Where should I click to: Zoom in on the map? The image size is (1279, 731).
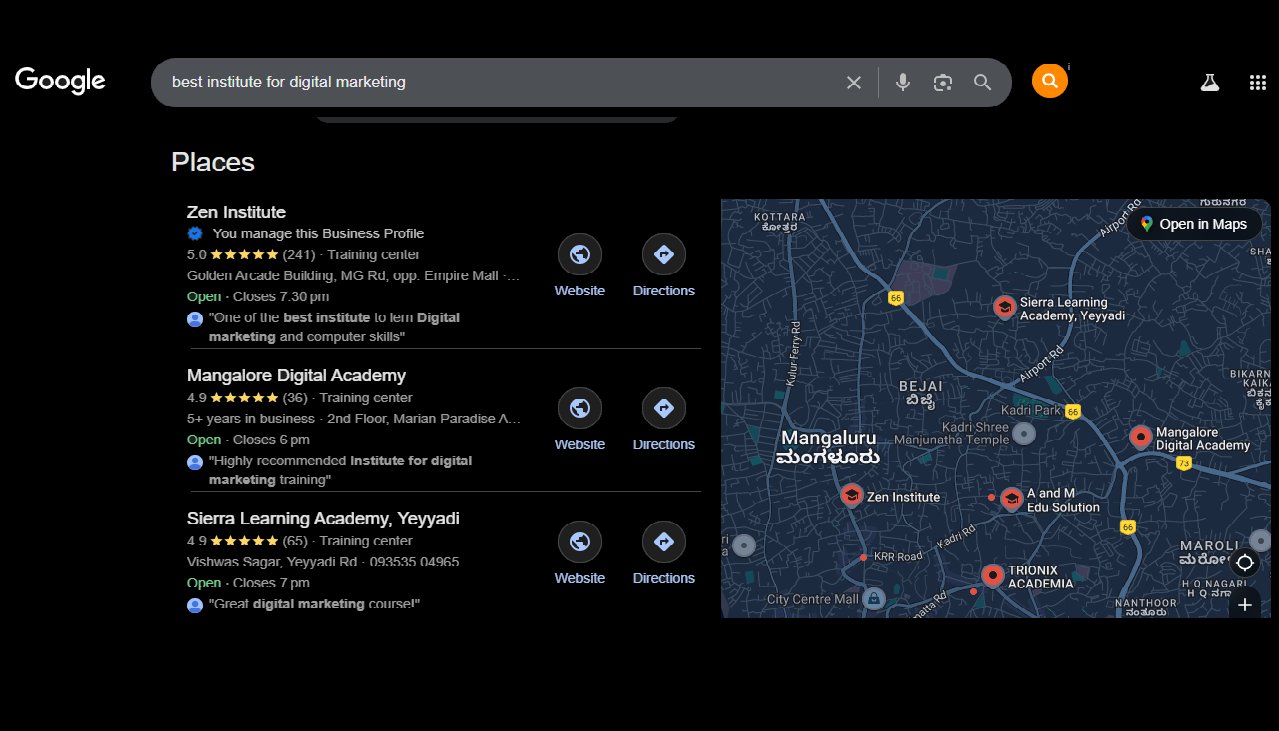[x=1244, y=605]
